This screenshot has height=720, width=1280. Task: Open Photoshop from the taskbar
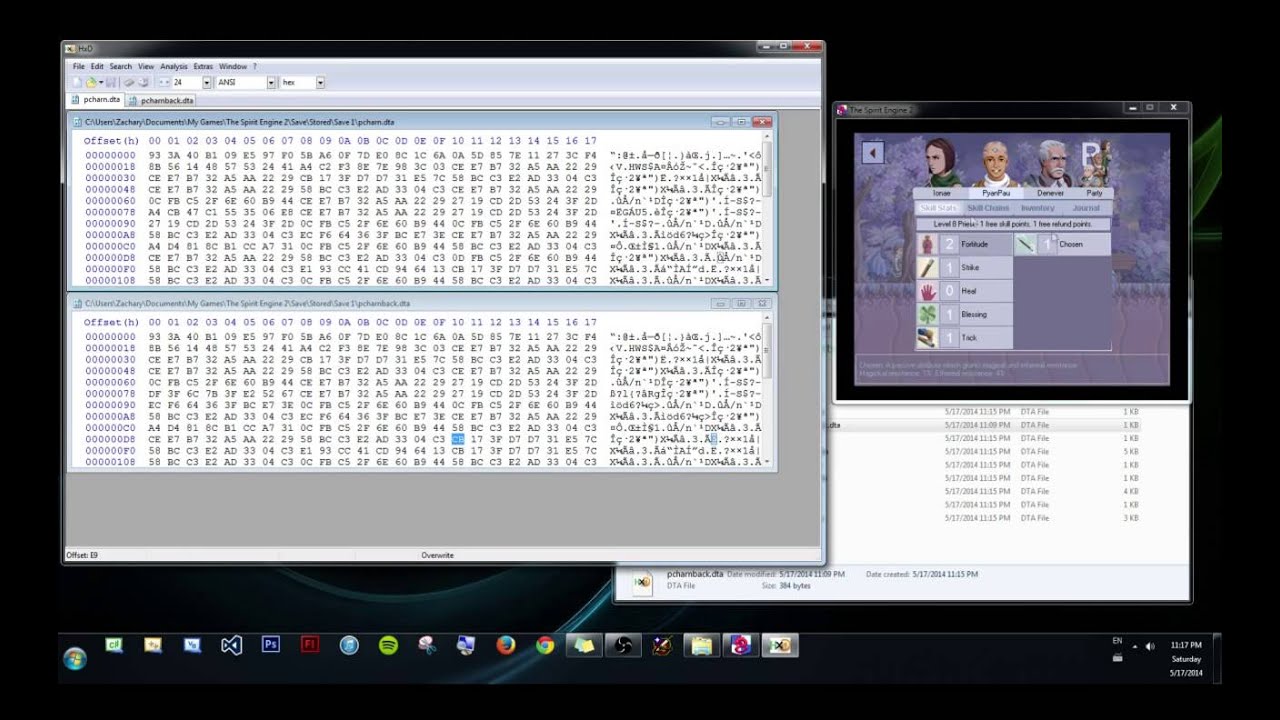[x=270, y=645]
